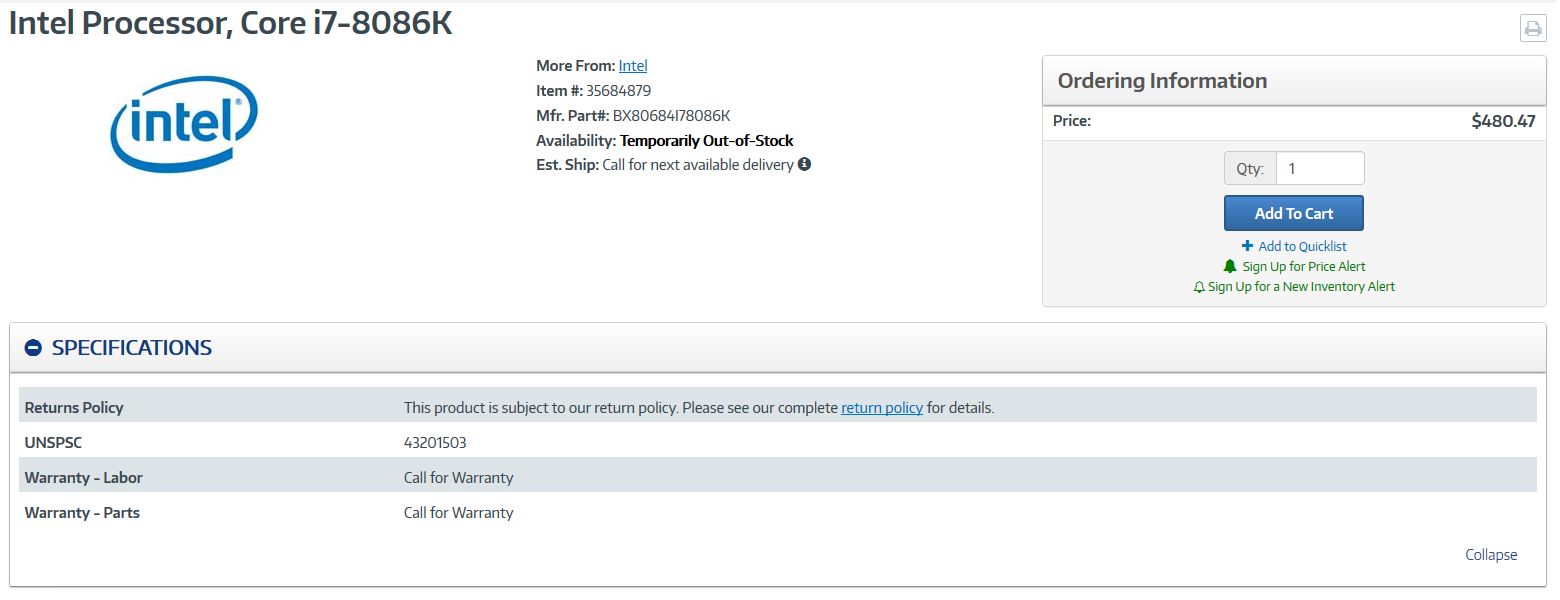Viewport: 1560px width, 600px height.
Task: Open the return policy link
Action: 881,408
